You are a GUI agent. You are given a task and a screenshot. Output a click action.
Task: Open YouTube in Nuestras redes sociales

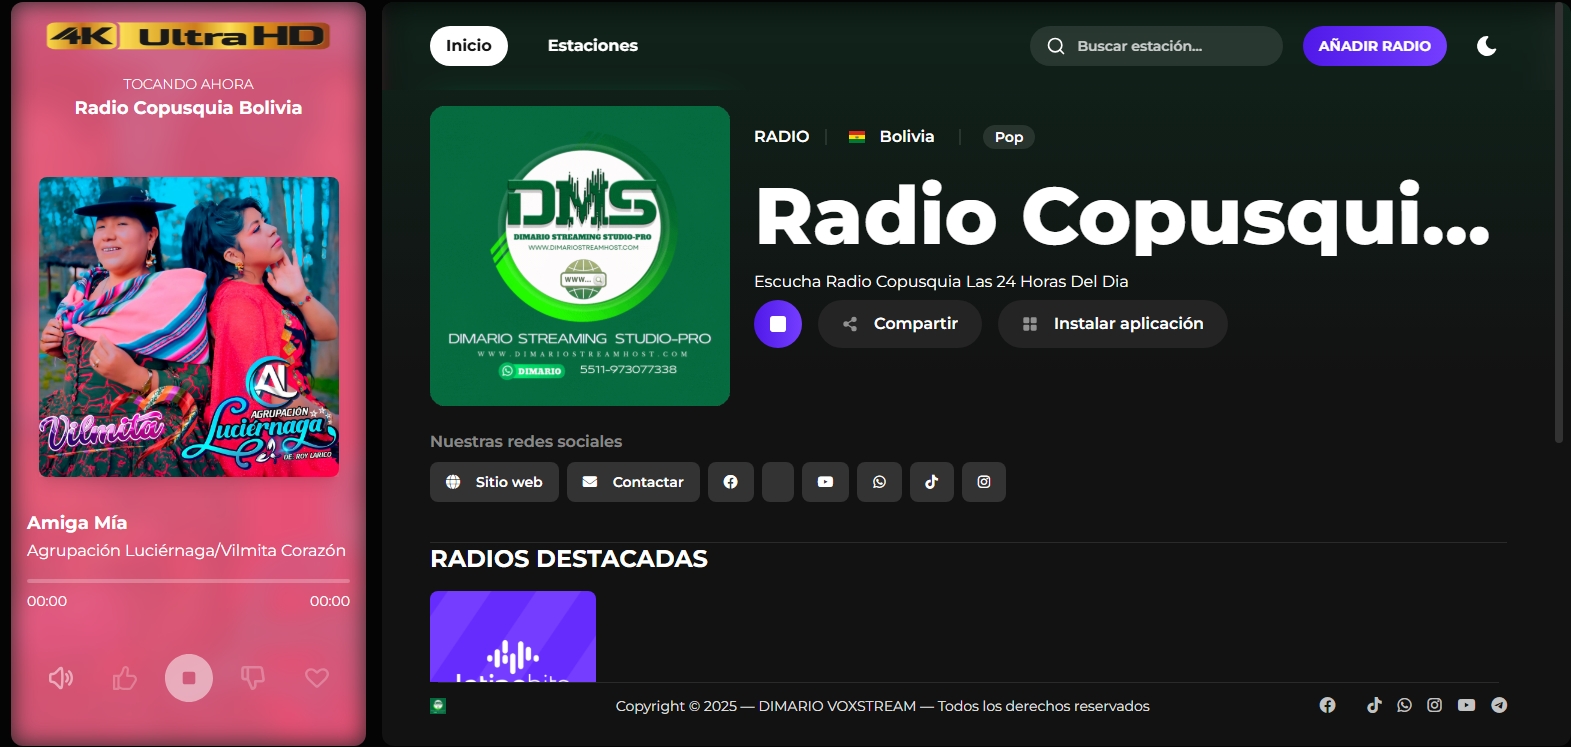[825, 482]
